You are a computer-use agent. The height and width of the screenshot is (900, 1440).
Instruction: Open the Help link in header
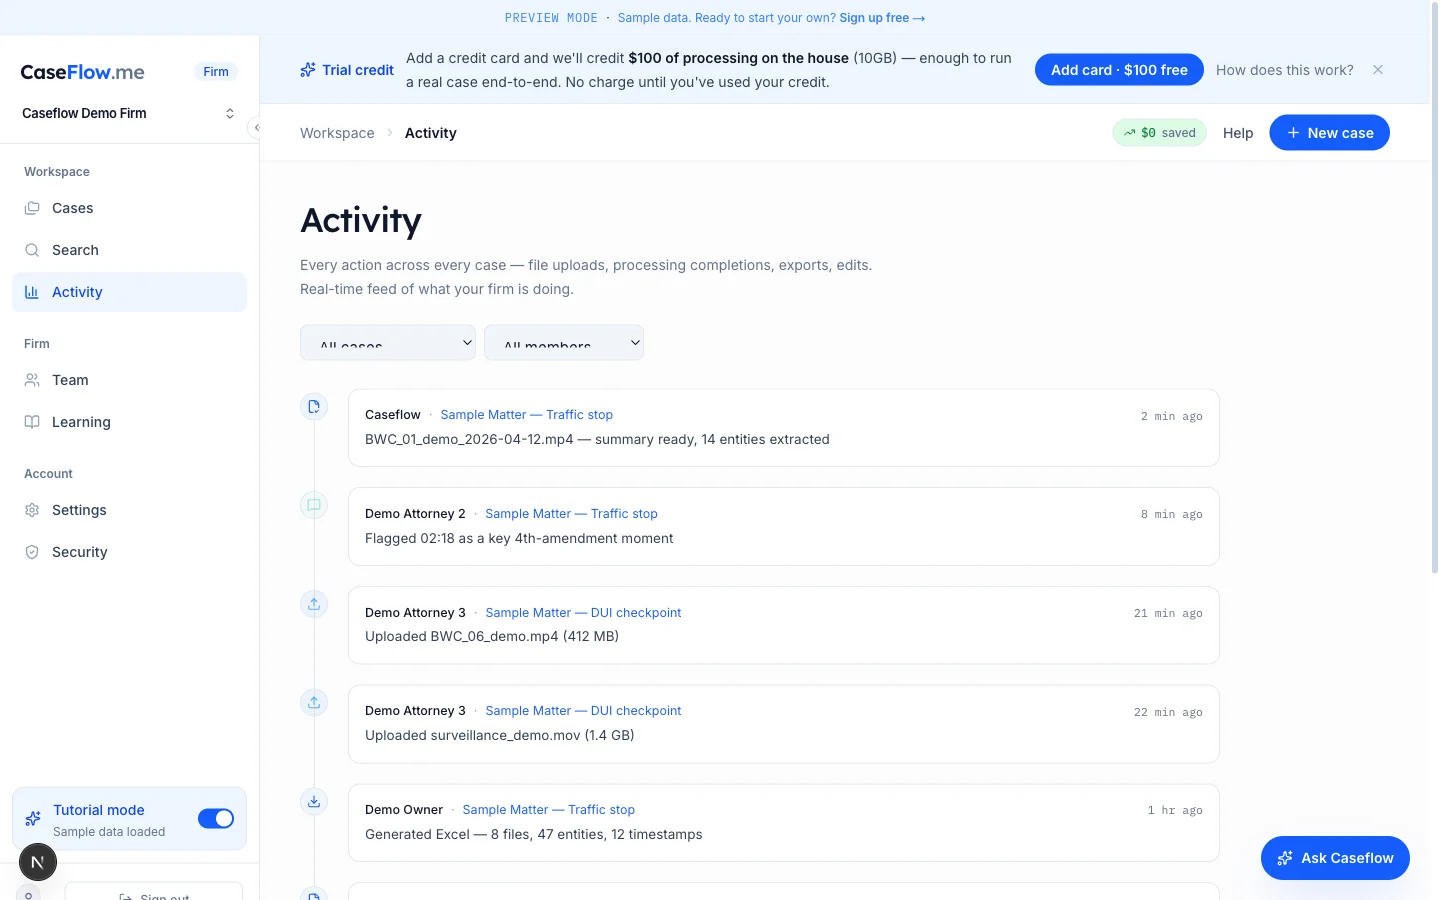coord(1238,133)
